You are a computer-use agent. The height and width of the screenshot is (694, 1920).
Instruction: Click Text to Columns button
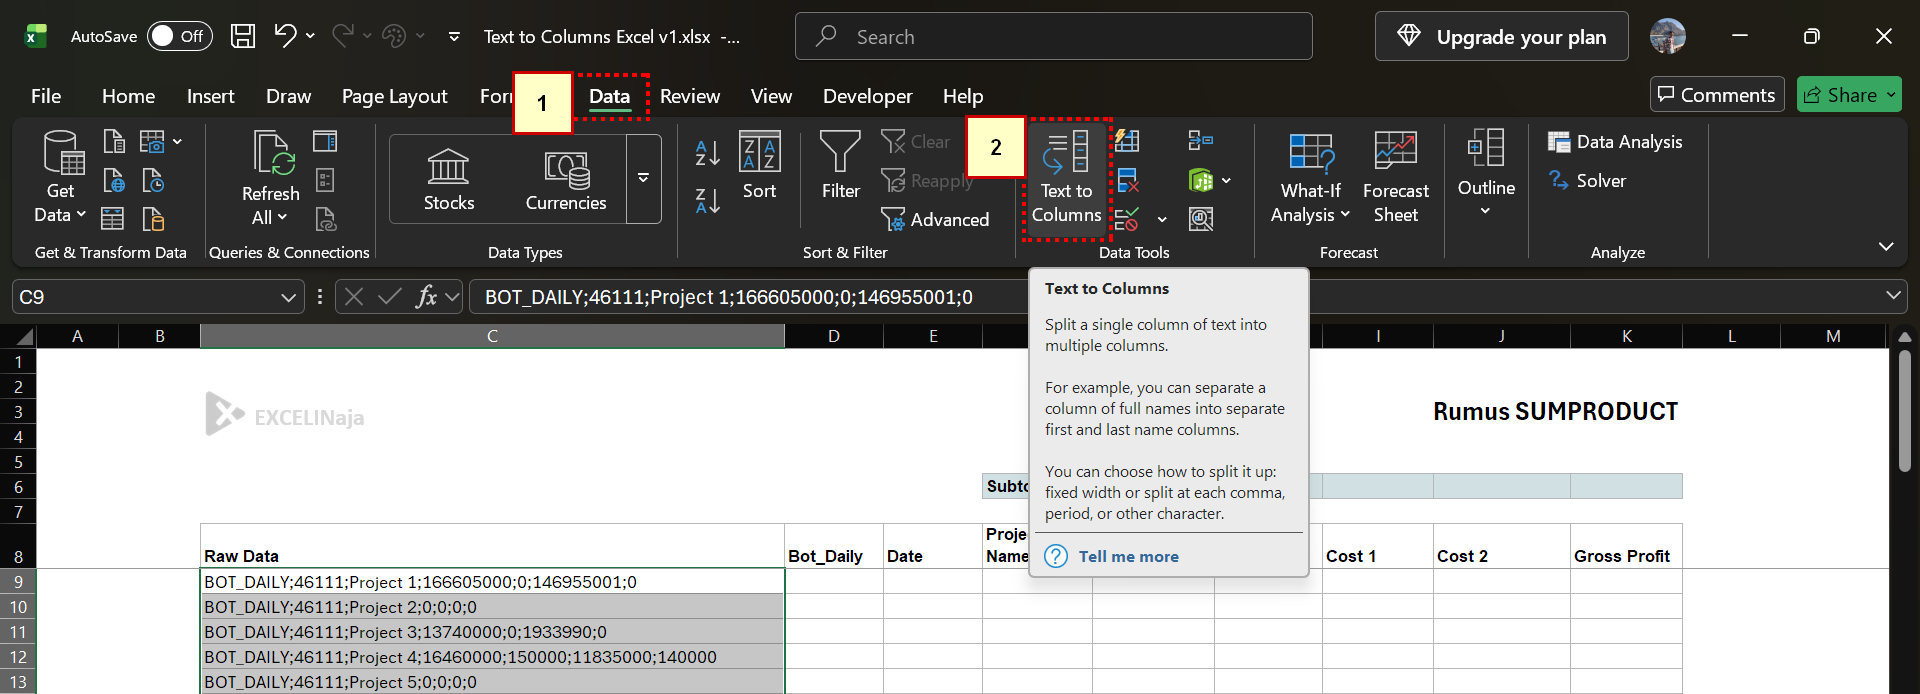coord(1066,178)
